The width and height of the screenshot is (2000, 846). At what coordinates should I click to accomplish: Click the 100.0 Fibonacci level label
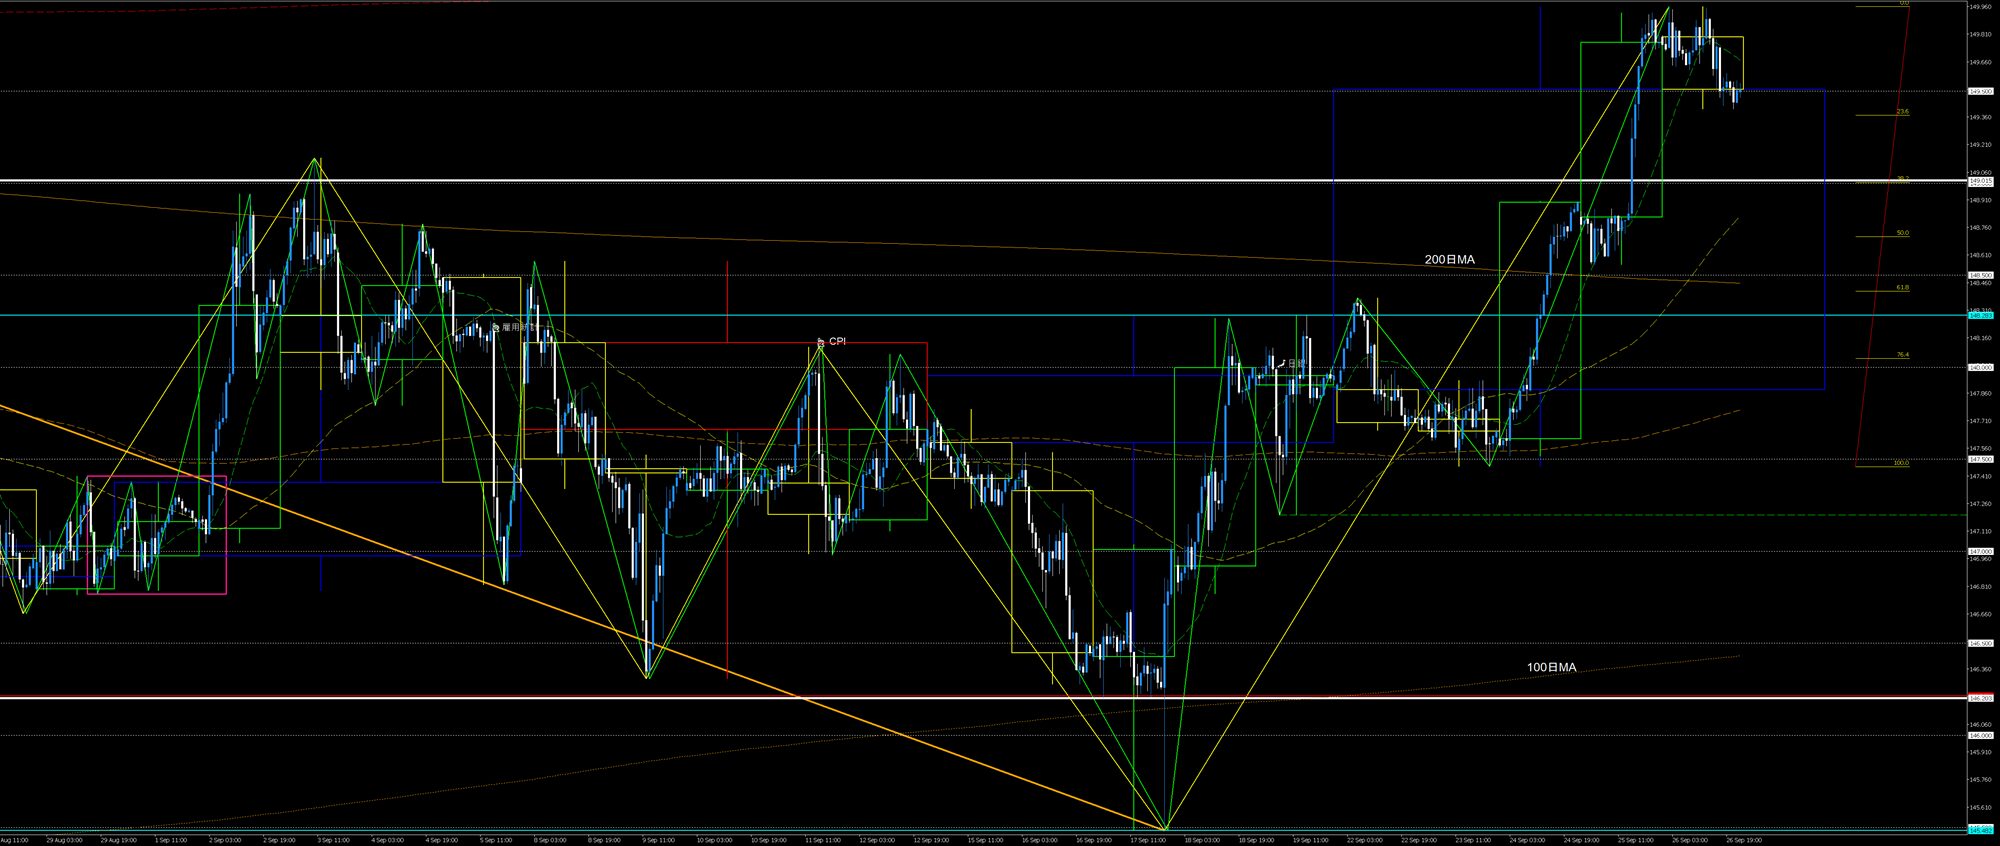[x=1900, y=463]
